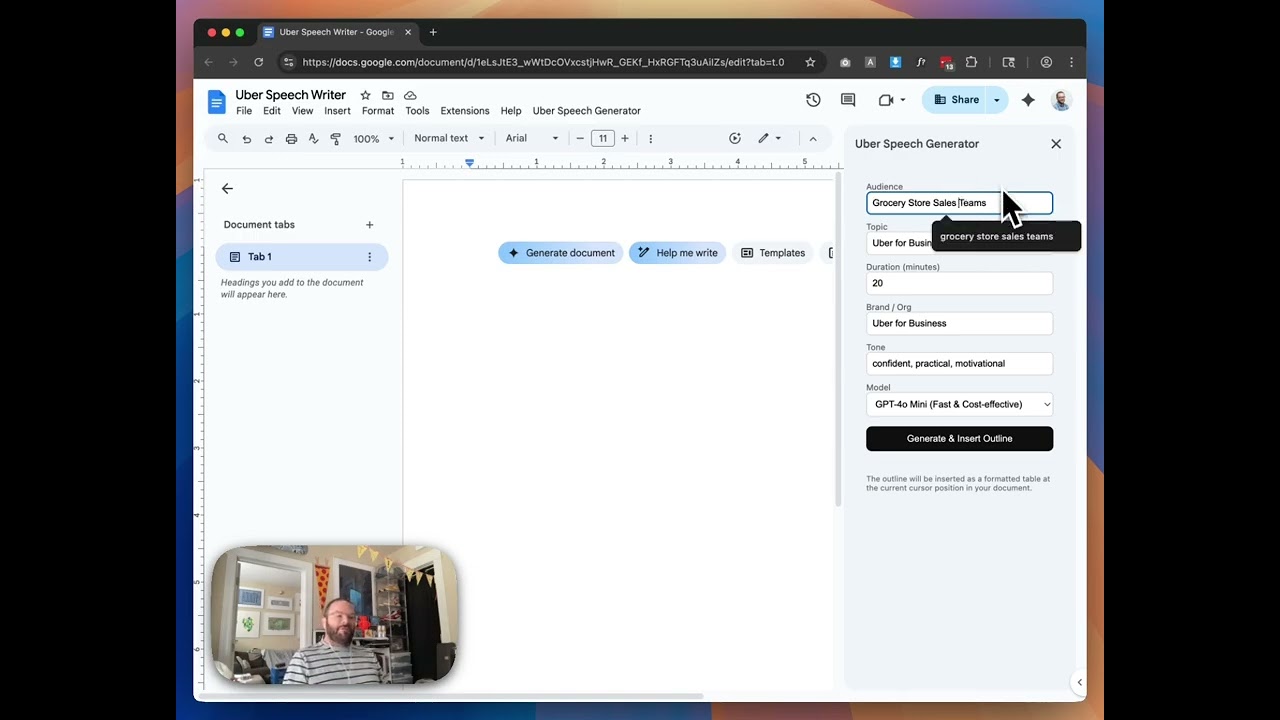Viewport: 1280px width, 720px height.
Task: Click the Audience input field
Action: [x=959, y=203]
